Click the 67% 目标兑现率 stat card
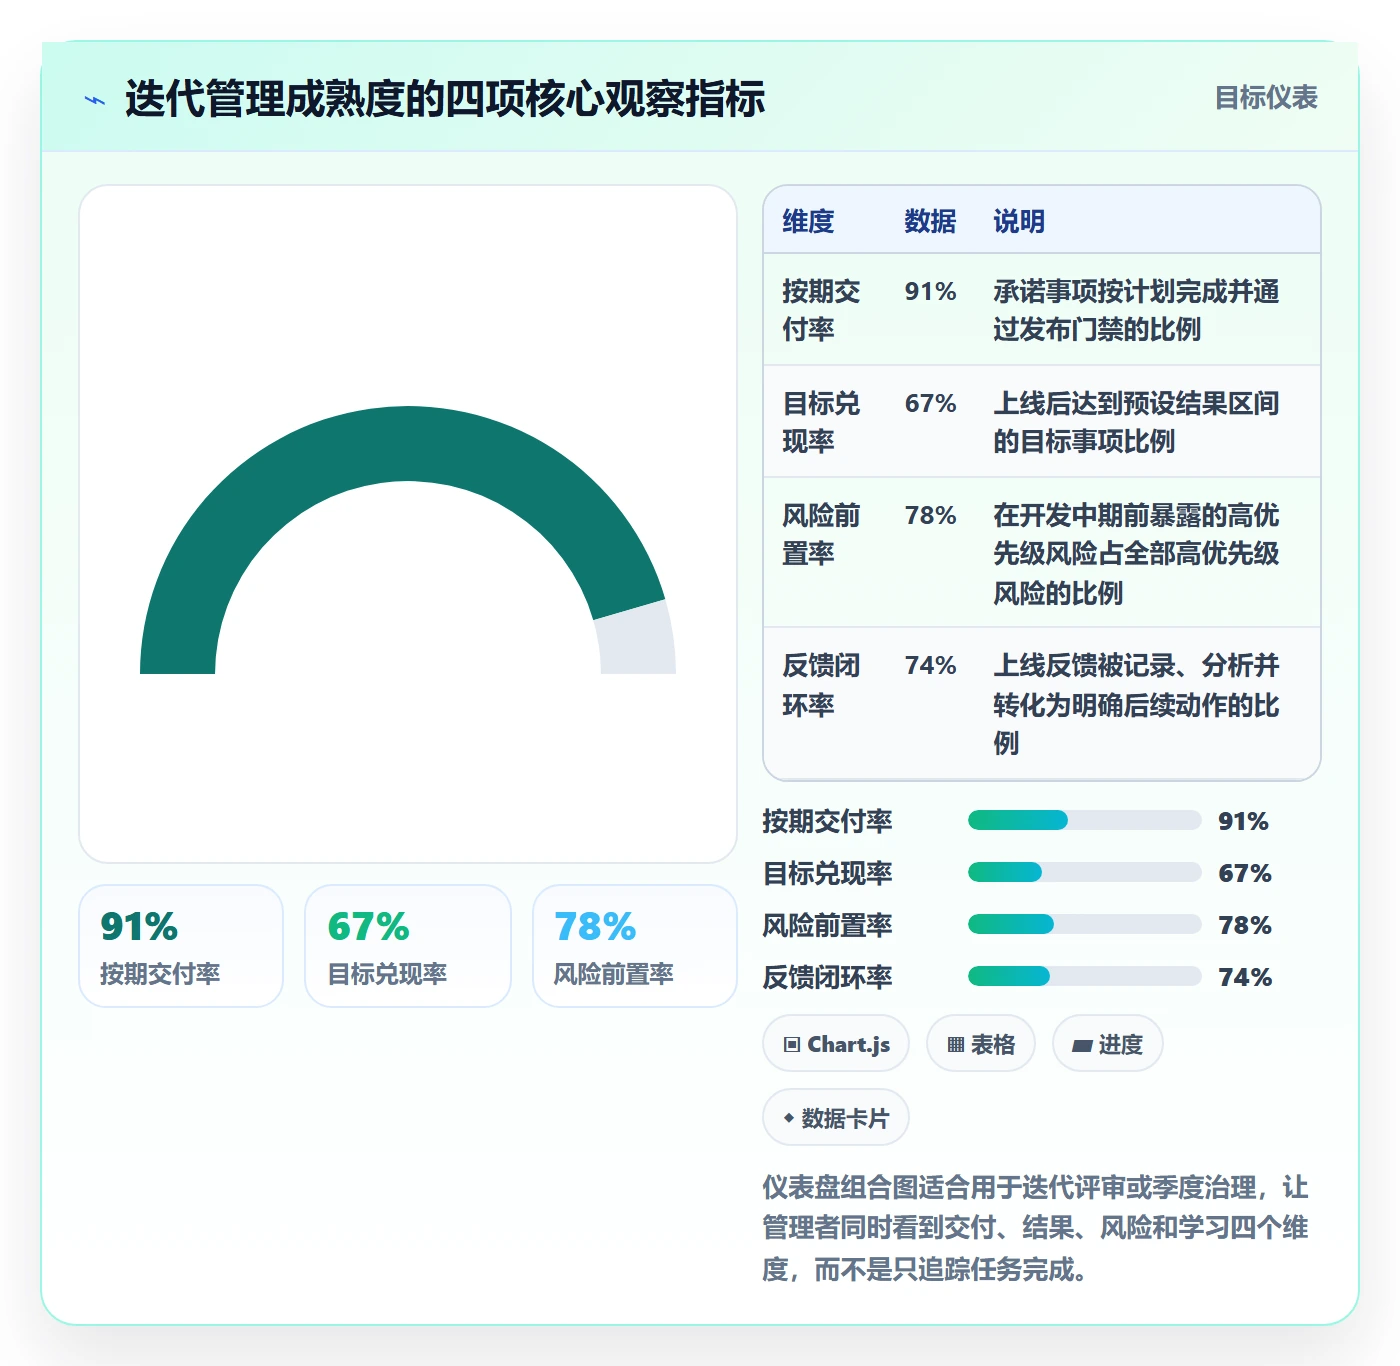 click(408, 946)
